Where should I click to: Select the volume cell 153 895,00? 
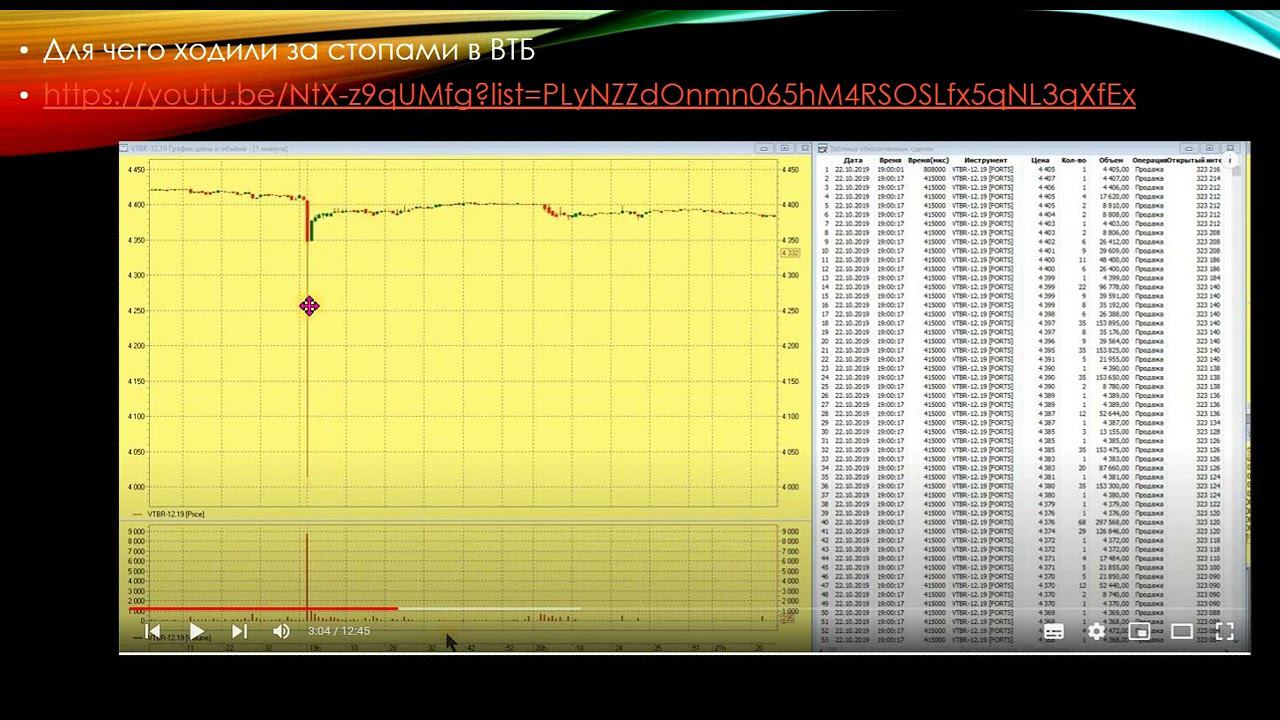pyautogui.click(x=1112, y=322)
